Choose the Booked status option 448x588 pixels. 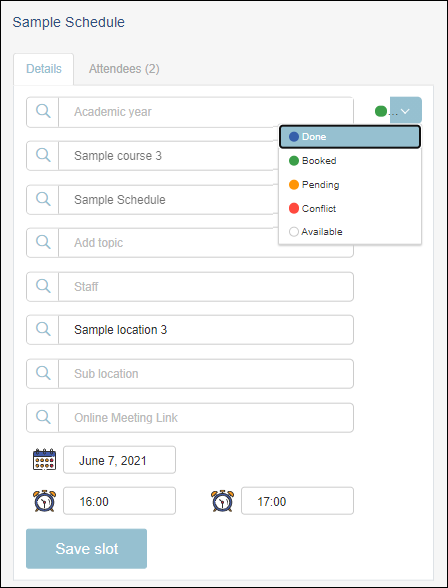(350, 160)
